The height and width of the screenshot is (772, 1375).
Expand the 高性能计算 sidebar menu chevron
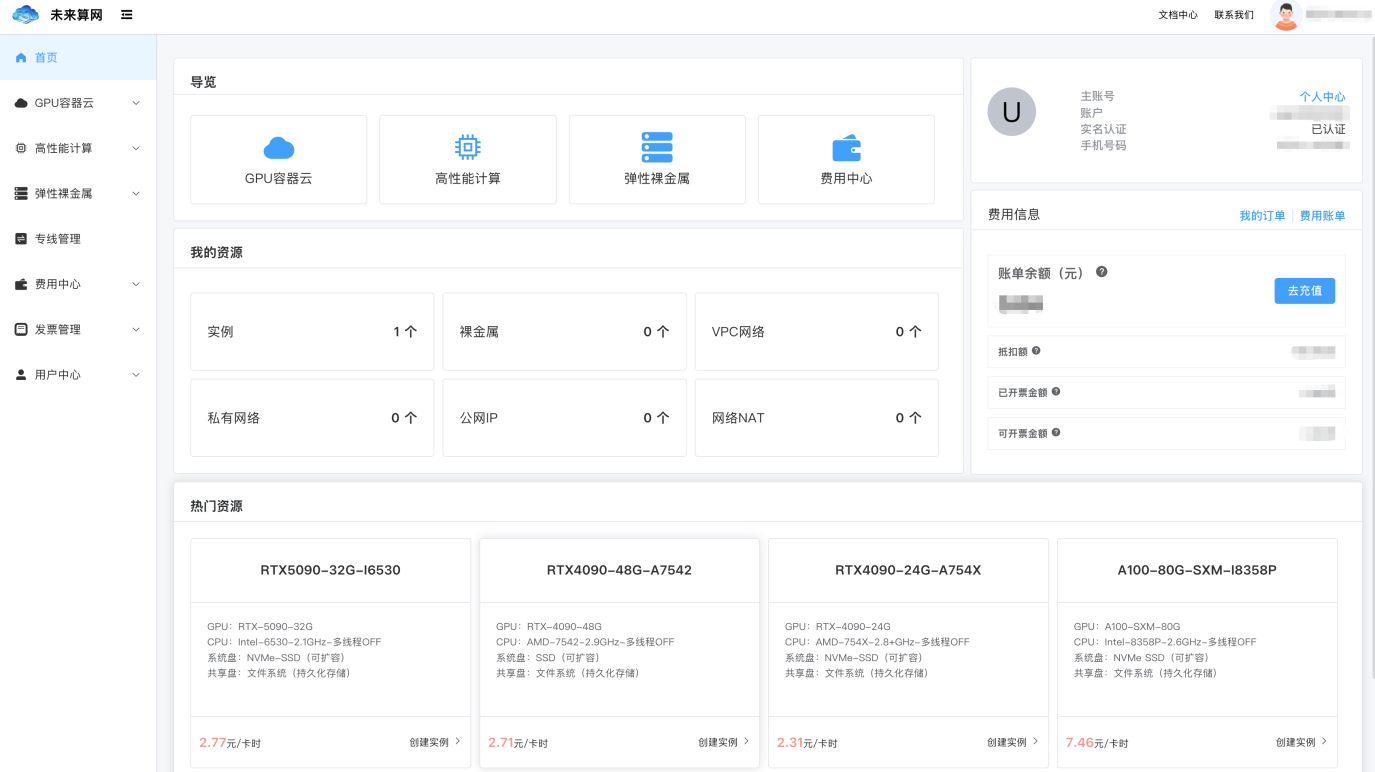click(136, 148)
